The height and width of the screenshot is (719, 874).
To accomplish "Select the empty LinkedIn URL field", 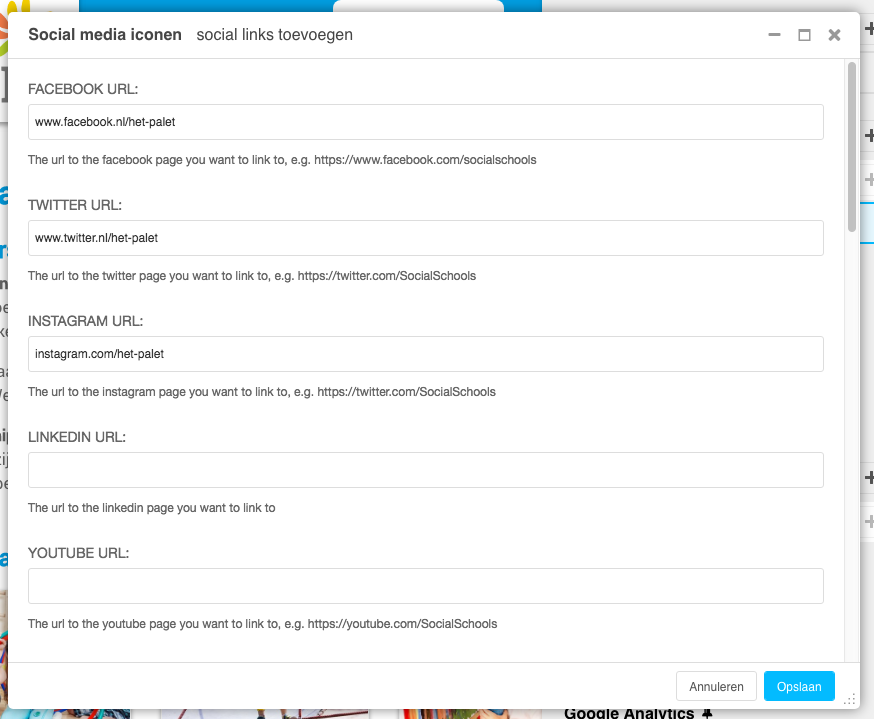I will tap(425, 470).
